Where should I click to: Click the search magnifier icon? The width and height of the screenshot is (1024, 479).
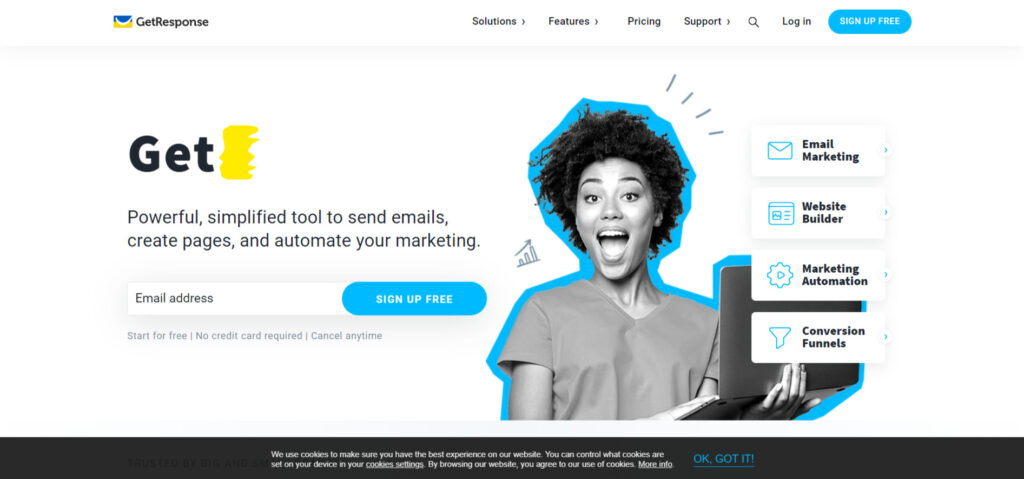pyautogui.click(x=753, y=22)
